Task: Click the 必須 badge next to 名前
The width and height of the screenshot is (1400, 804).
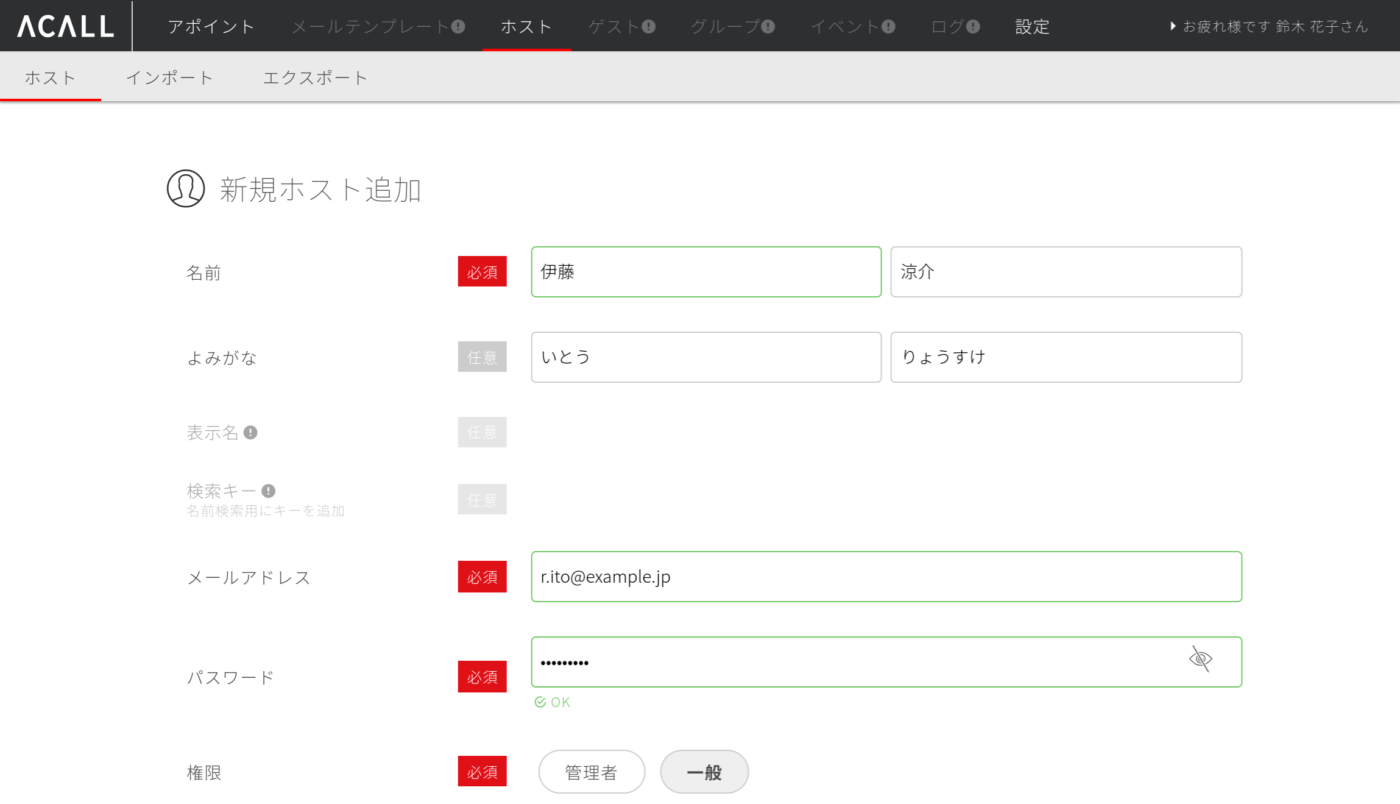Action: point(482,272)
